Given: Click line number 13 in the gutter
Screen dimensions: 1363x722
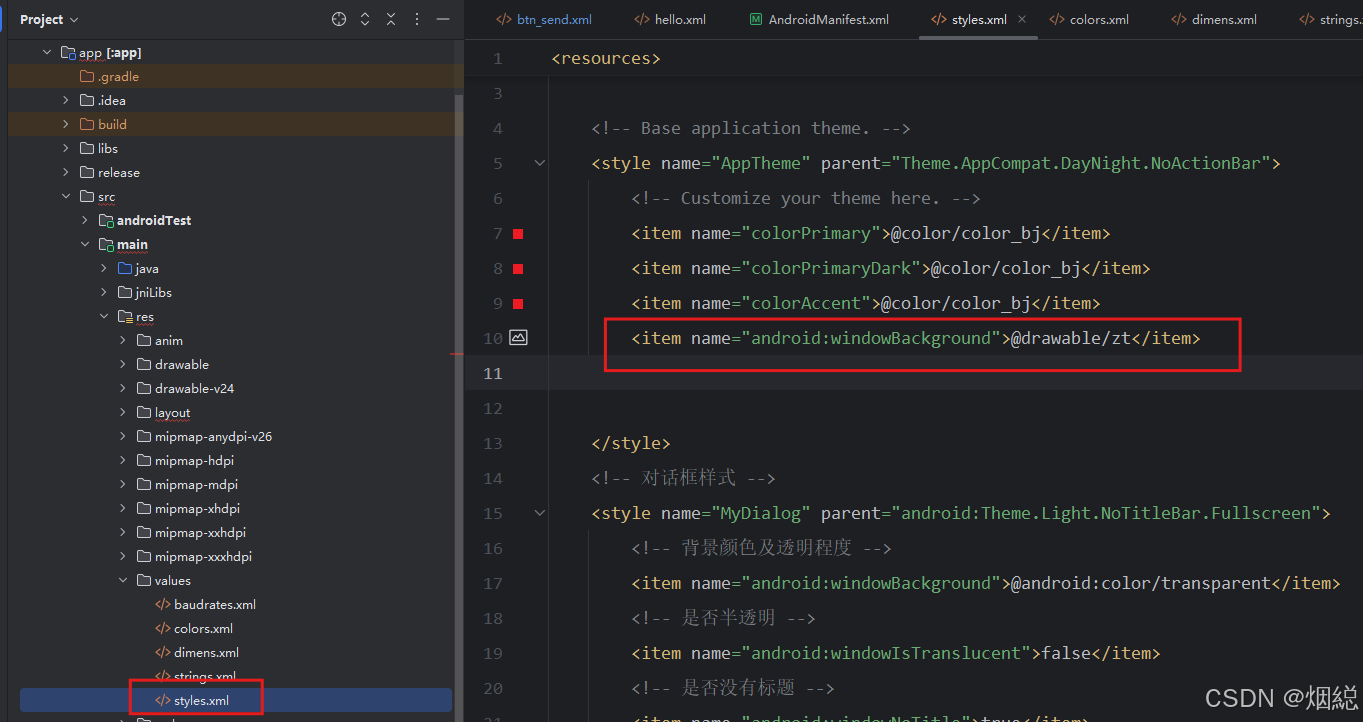Looking at the screenshot, I should point(492,443).
